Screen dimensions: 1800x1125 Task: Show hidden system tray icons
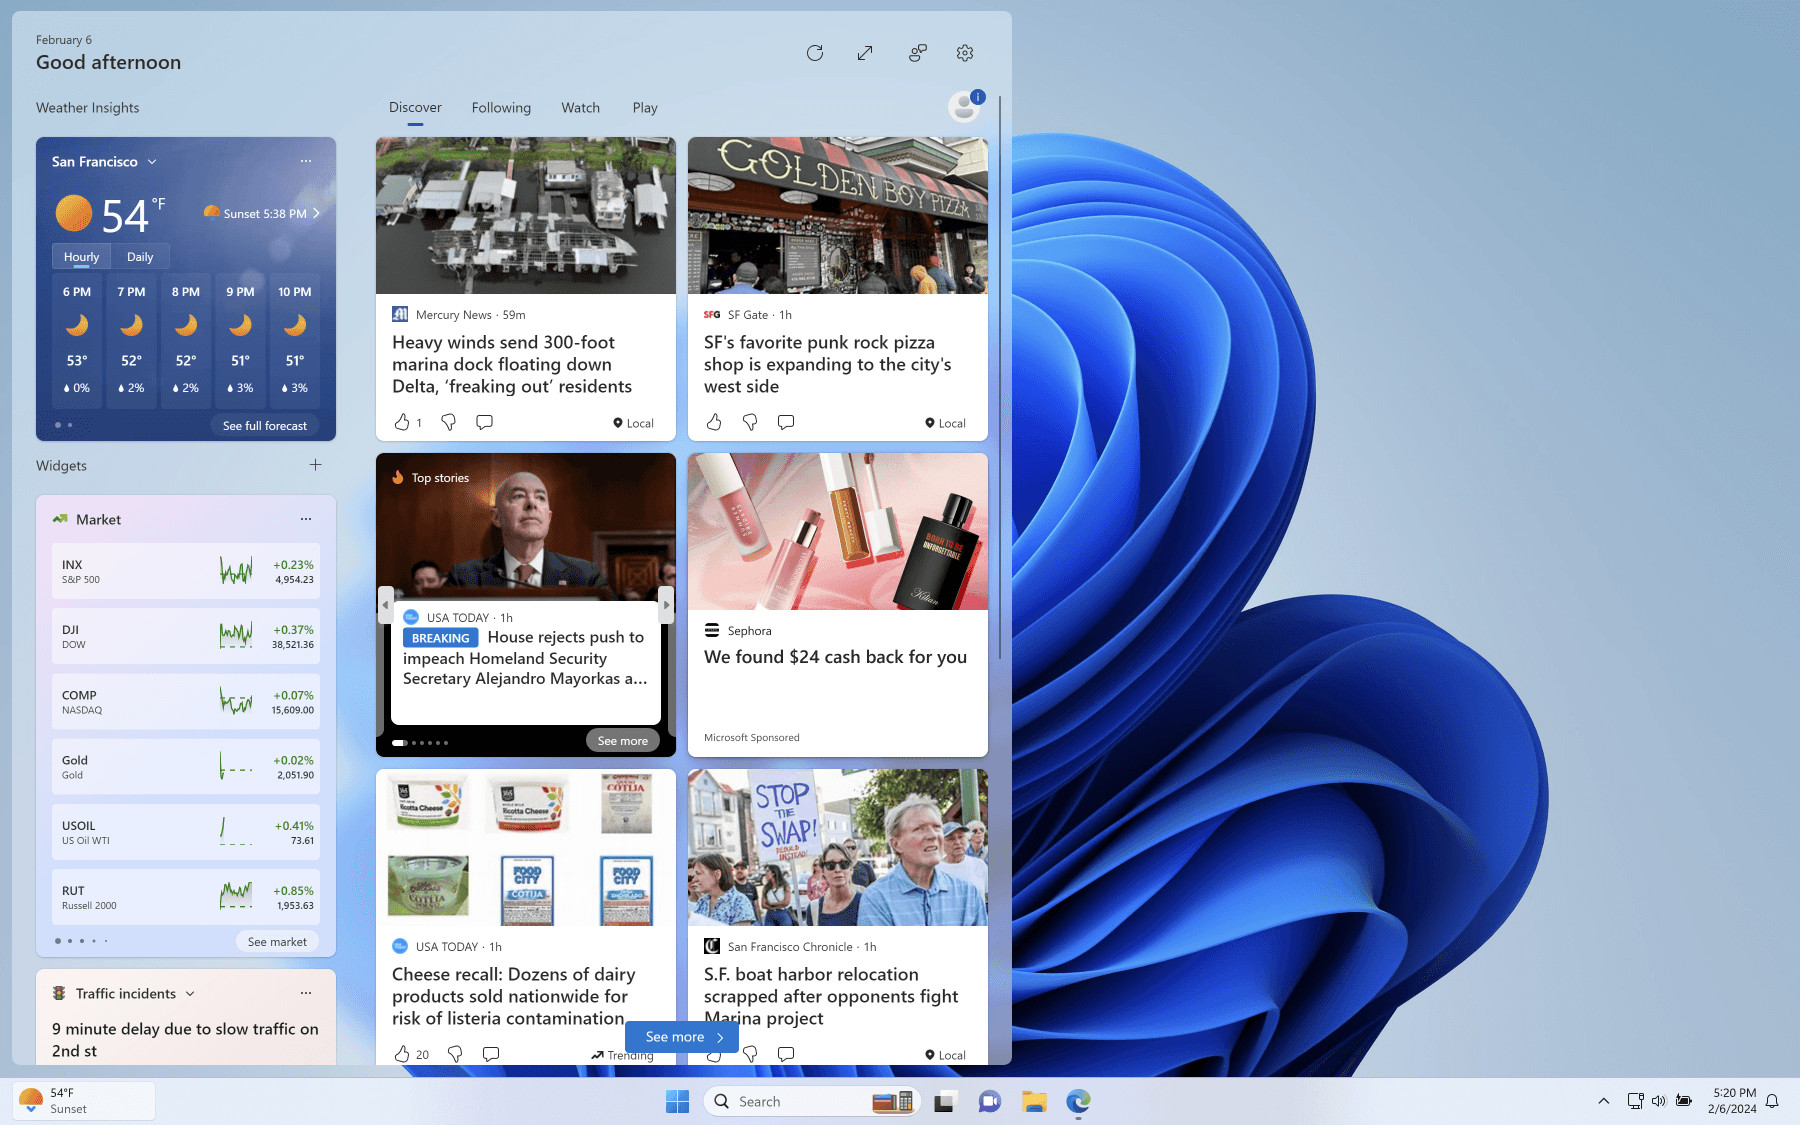(1603, 1101)
